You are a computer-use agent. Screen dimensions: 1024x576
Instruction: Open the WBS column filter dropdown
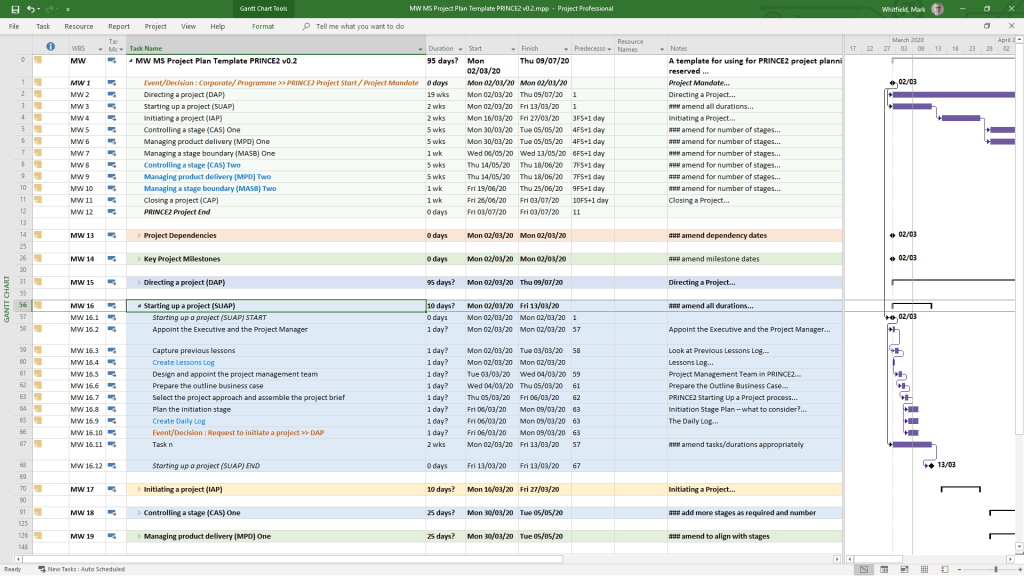(x=100, y=48)
